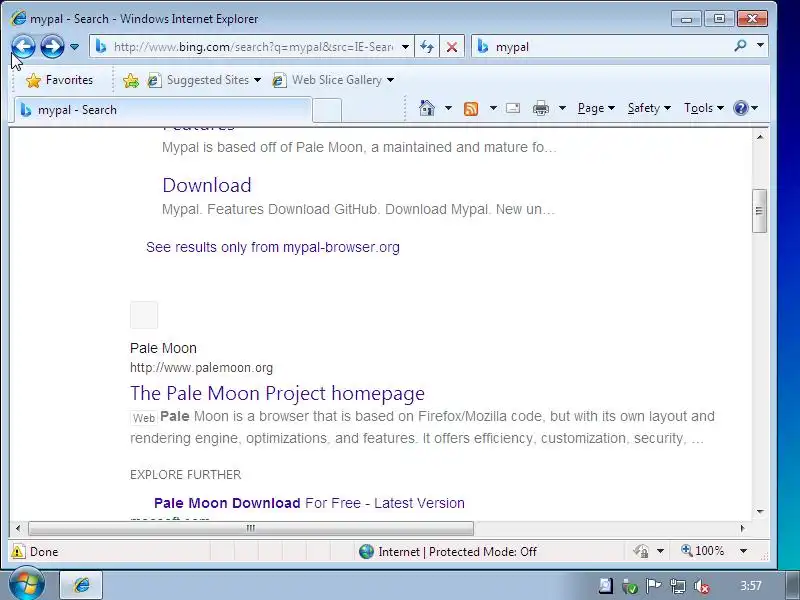Image resolution: width=800 pixels, height=600 pixels.
Task: Open the Download result link
Action: [207, 185]
